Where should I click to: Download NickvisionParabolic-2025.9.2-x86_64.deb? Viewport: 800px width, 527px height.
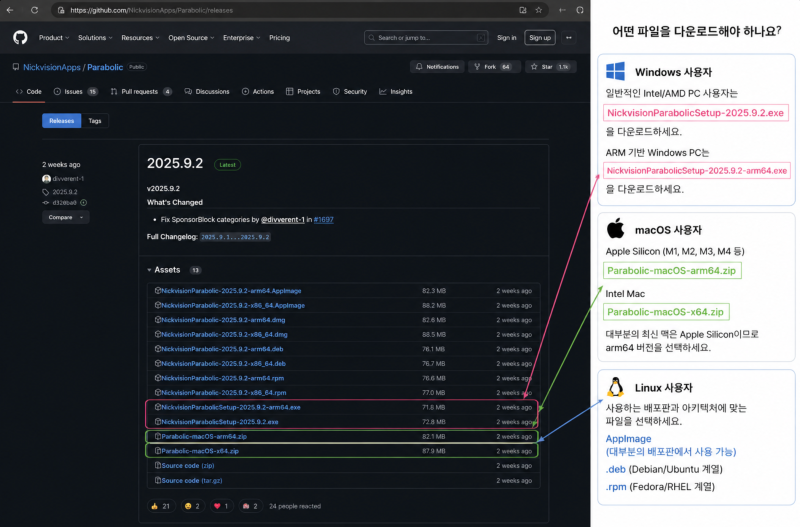pyautogui.click(x=223, y=364)
